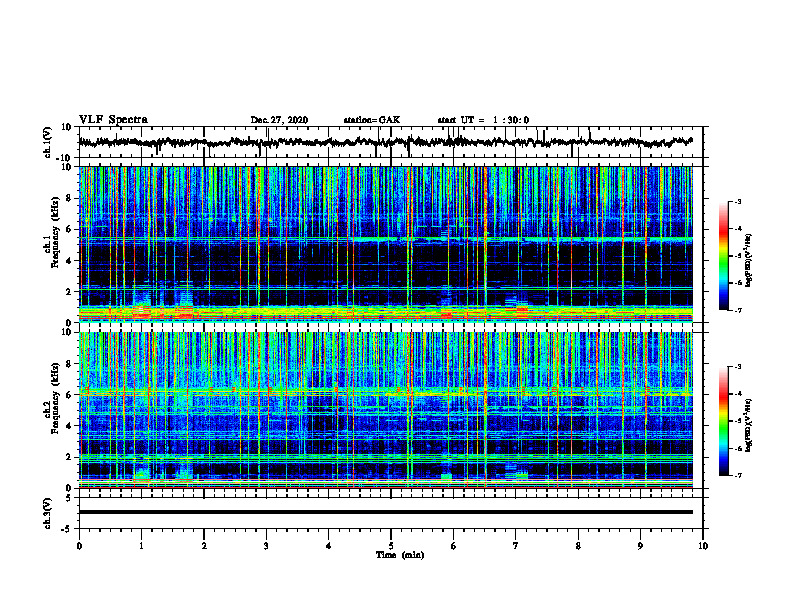
Task: Click the ch.1(V) waveform axis label
Action: [48, 142]
